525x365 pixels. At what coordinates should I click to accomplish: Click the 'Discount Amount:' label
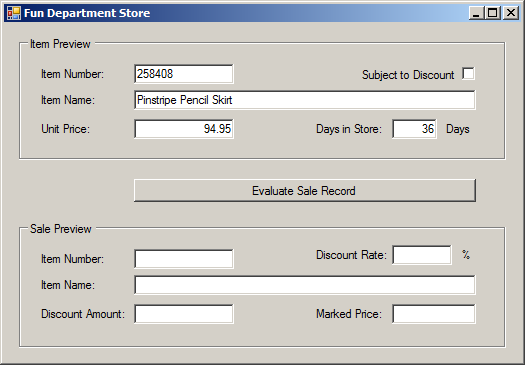point(83,314)
